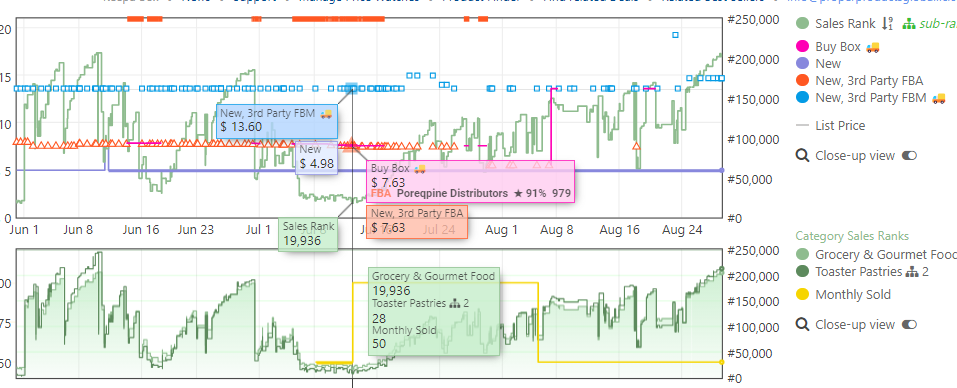This screenshot has width=957, height=388.
Task: Toggle the 'New, 3rd Party FBA' legend label
Action: pyautogui.click(x=869, y=81)
